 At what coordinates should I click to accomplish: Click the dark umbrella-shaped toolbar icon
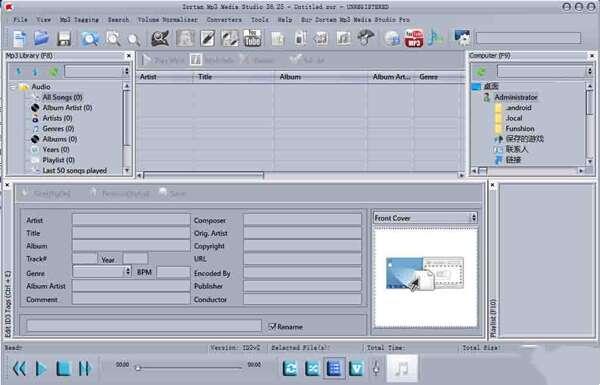pyautogui.click(x=365, y=38)
